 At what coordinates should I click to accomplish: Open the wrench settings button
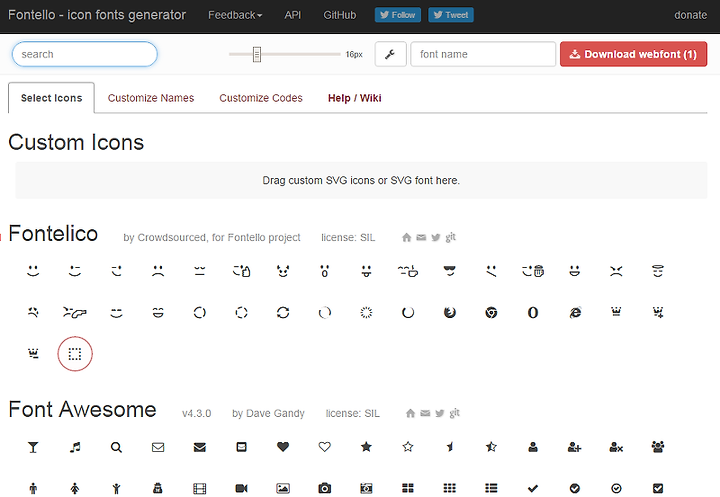click(390, 54)
